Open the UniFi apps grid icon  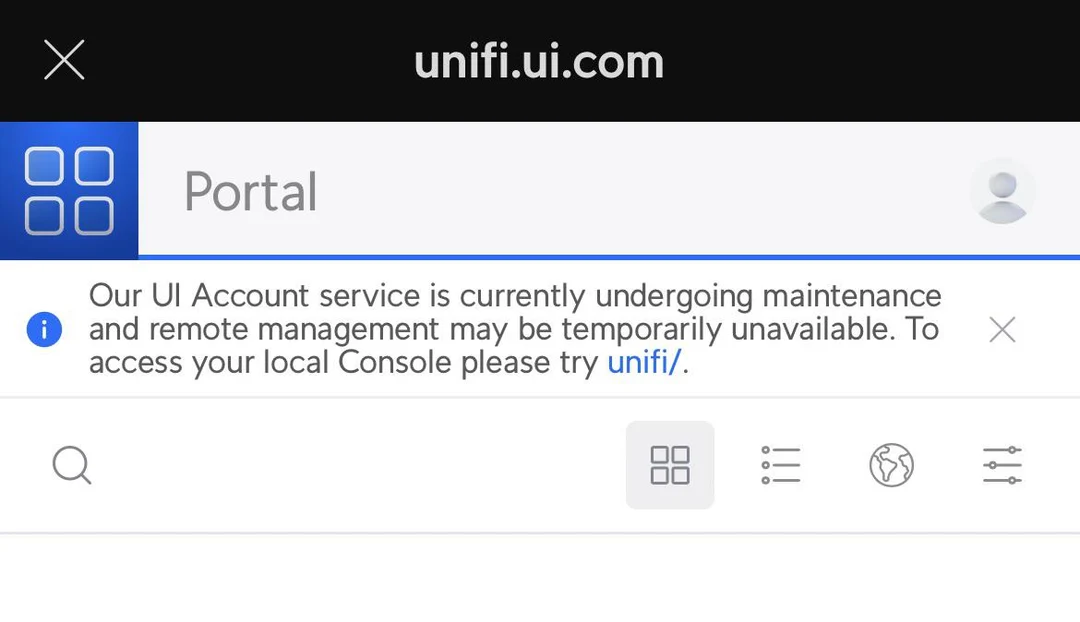[x=69, y=190]
